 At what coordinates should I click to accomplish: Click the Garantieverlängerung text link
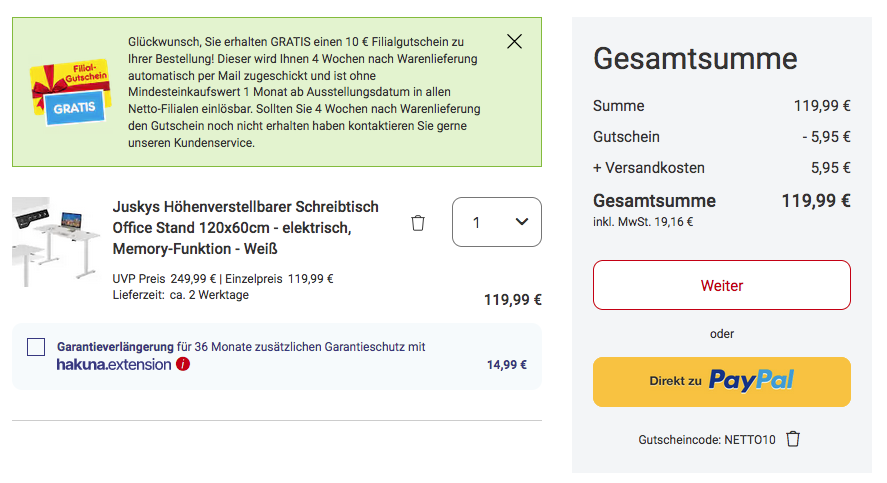pos(115,347)
